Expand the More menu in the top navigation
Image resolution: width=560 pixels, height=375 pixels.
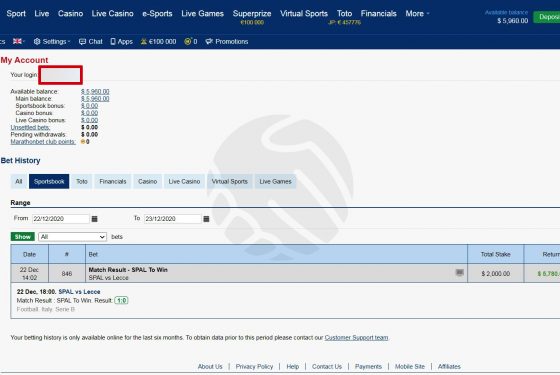tap(417, 14)
